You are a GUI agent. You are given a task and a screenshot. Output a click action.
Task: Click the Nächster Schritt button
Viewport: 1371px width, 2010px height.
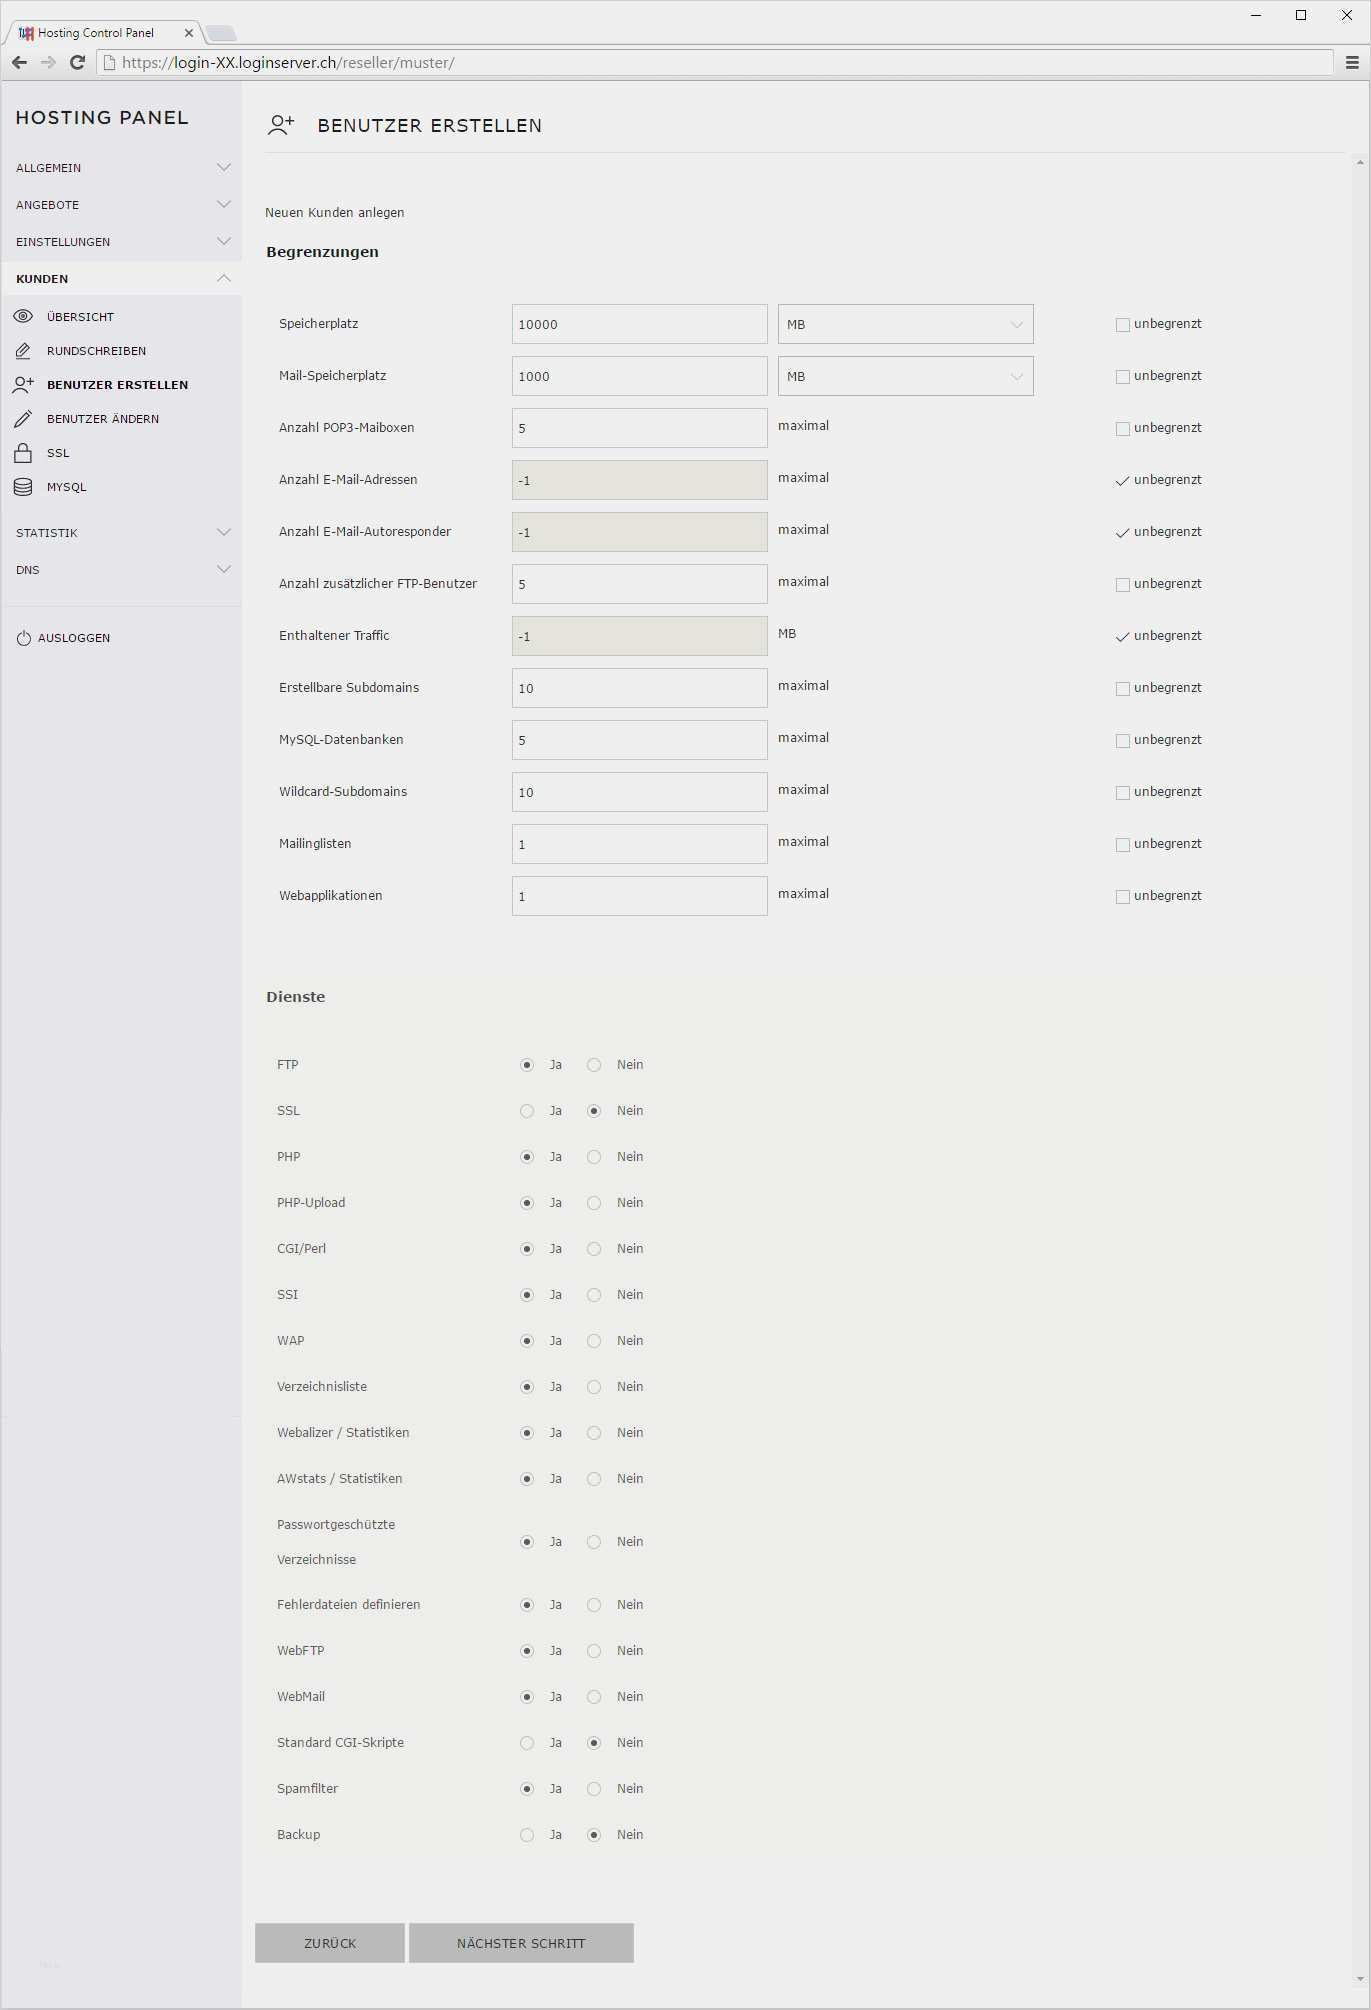[x=521, y=1943]
